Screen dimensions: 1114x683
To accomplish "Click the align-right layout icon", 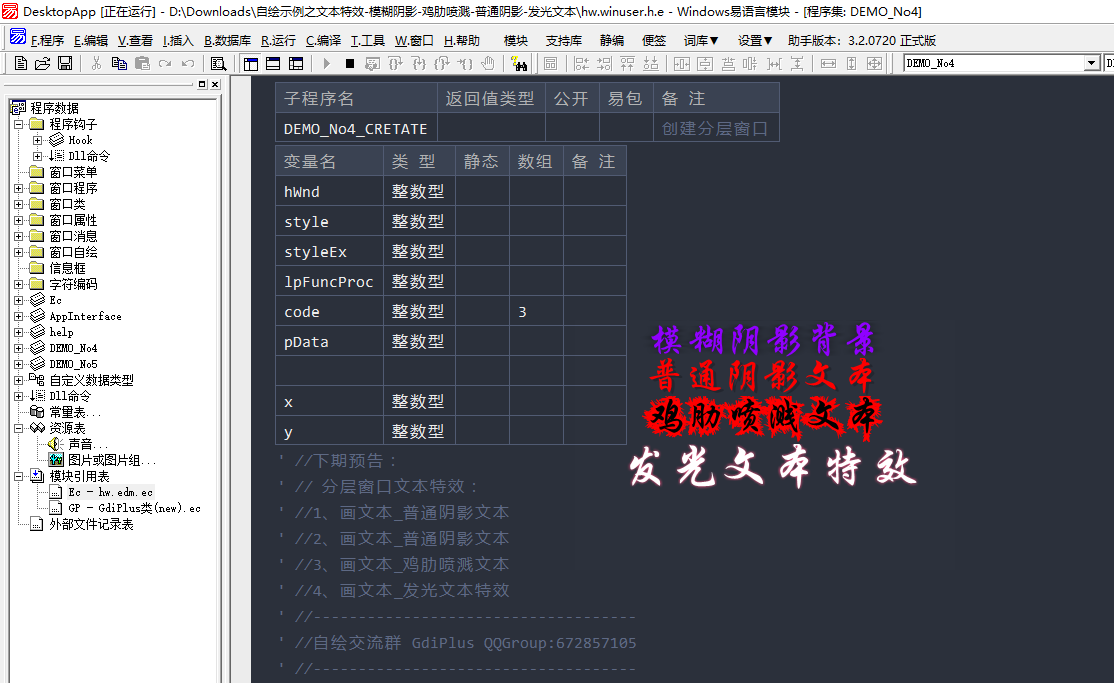I will pyautogui.click(x=604, y=63).
